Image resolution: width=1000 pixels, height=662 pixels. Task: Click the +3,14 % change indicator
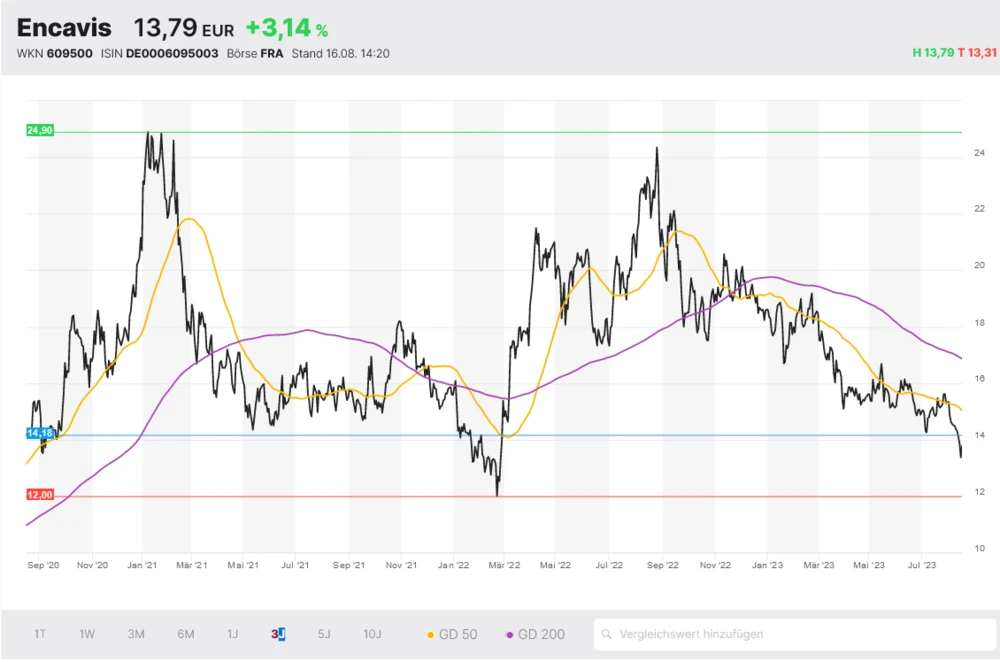pos(287,28)
